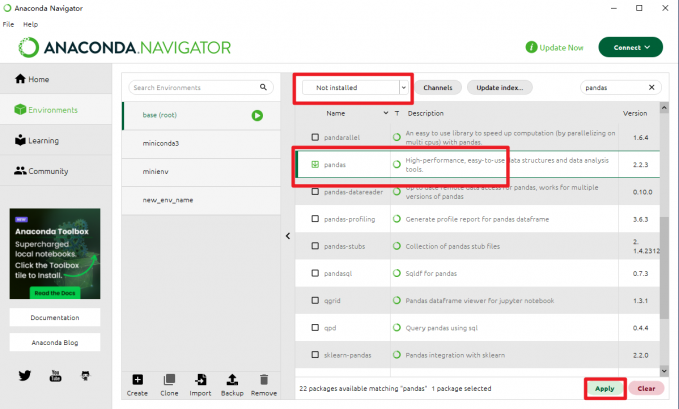The image size is (679, 409).
Task: Click the status circle icon for pandas
Action: tap(397, 164)
